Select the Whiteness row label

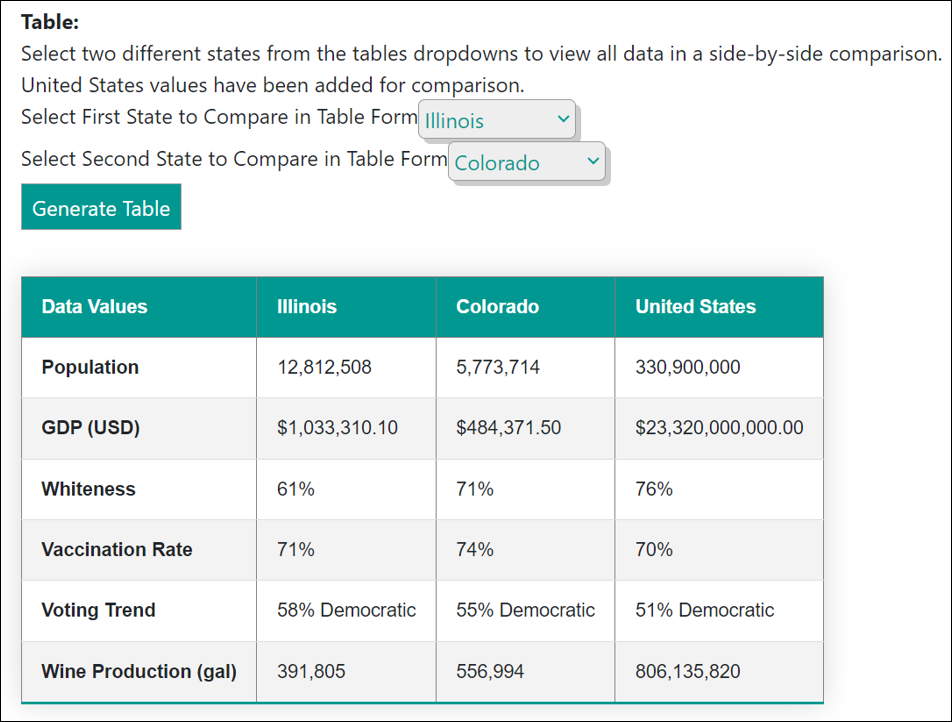pyautogui.click(x=88, y=489)
